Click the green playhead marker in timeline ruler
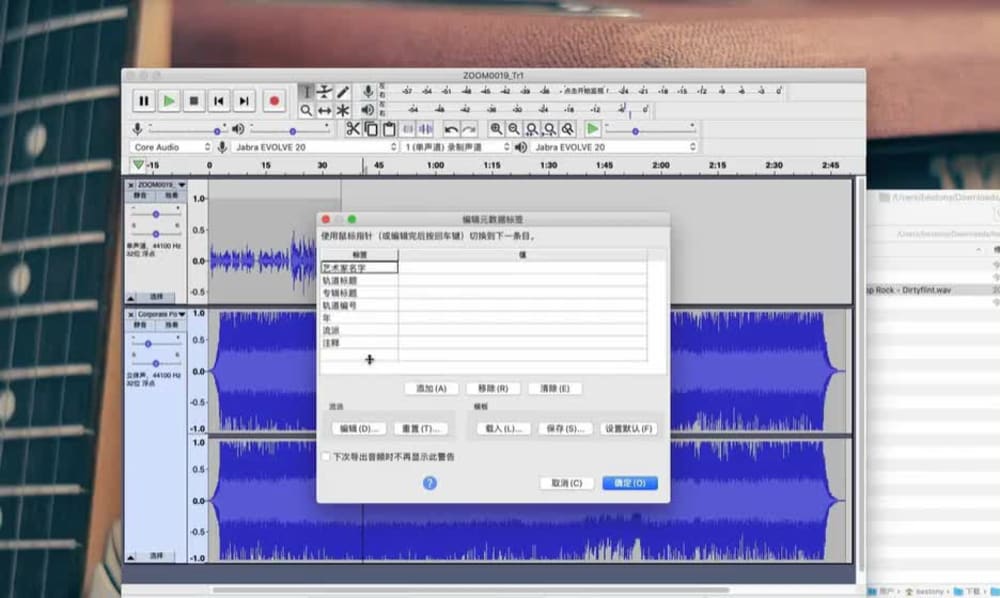This screenshot has width=1000, height=598. [138, 165]
